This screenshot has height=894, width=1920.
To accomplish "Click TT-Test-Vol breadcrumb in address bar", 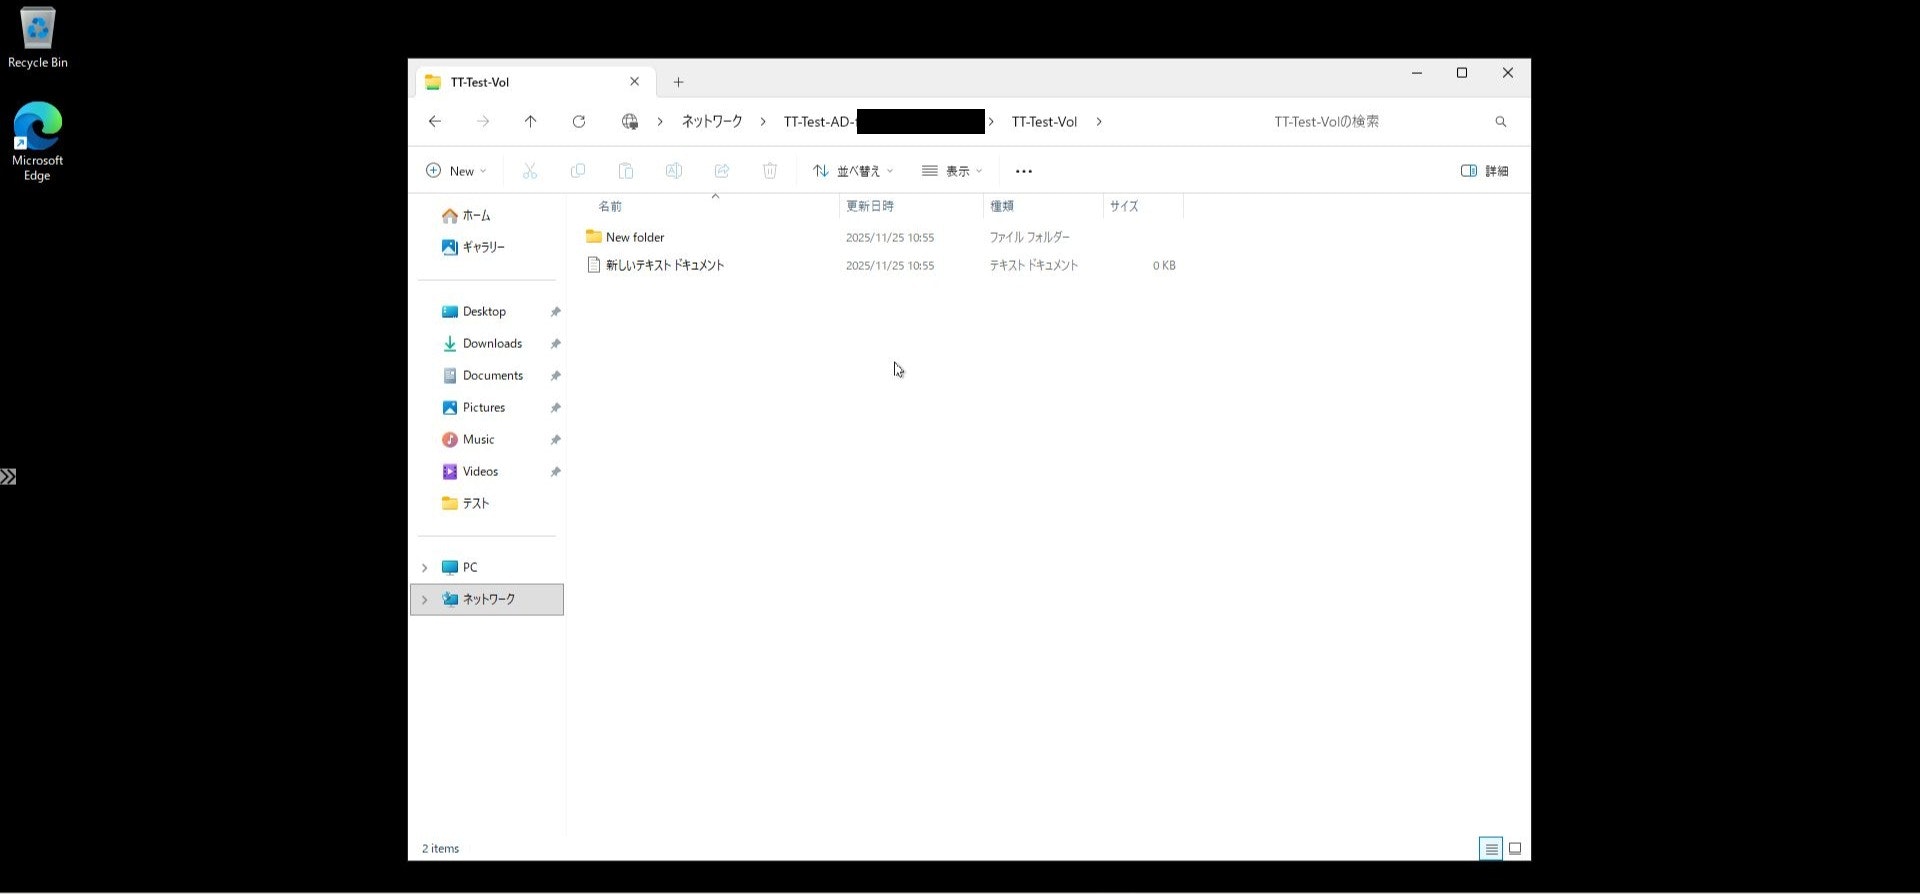I will click(x=1044, y=122).
